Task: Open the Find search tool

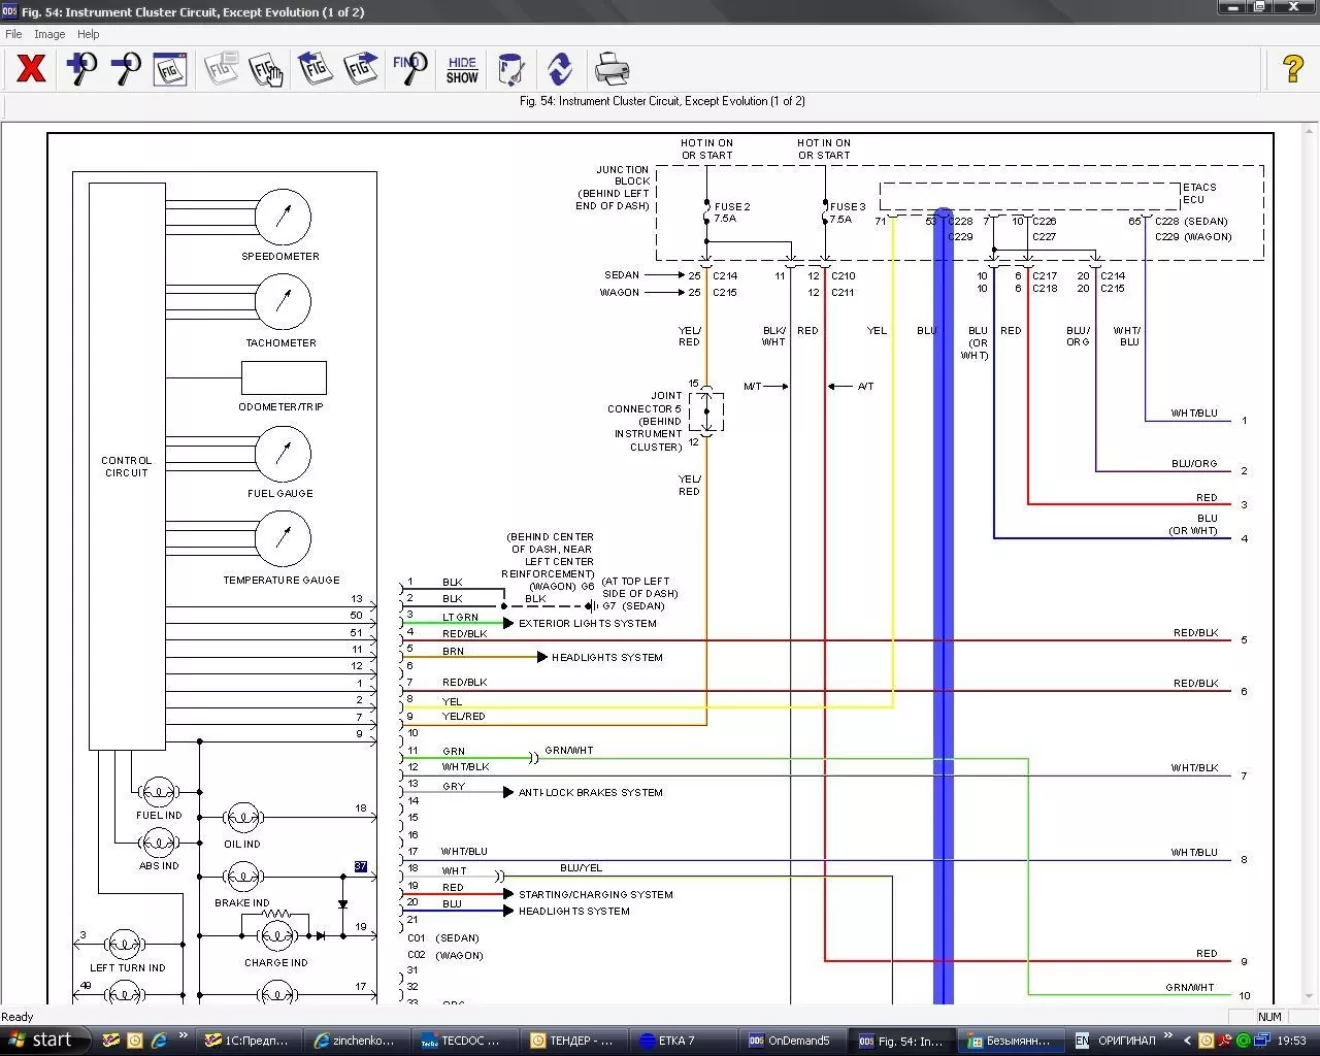Action: click(x=409, y=69)
